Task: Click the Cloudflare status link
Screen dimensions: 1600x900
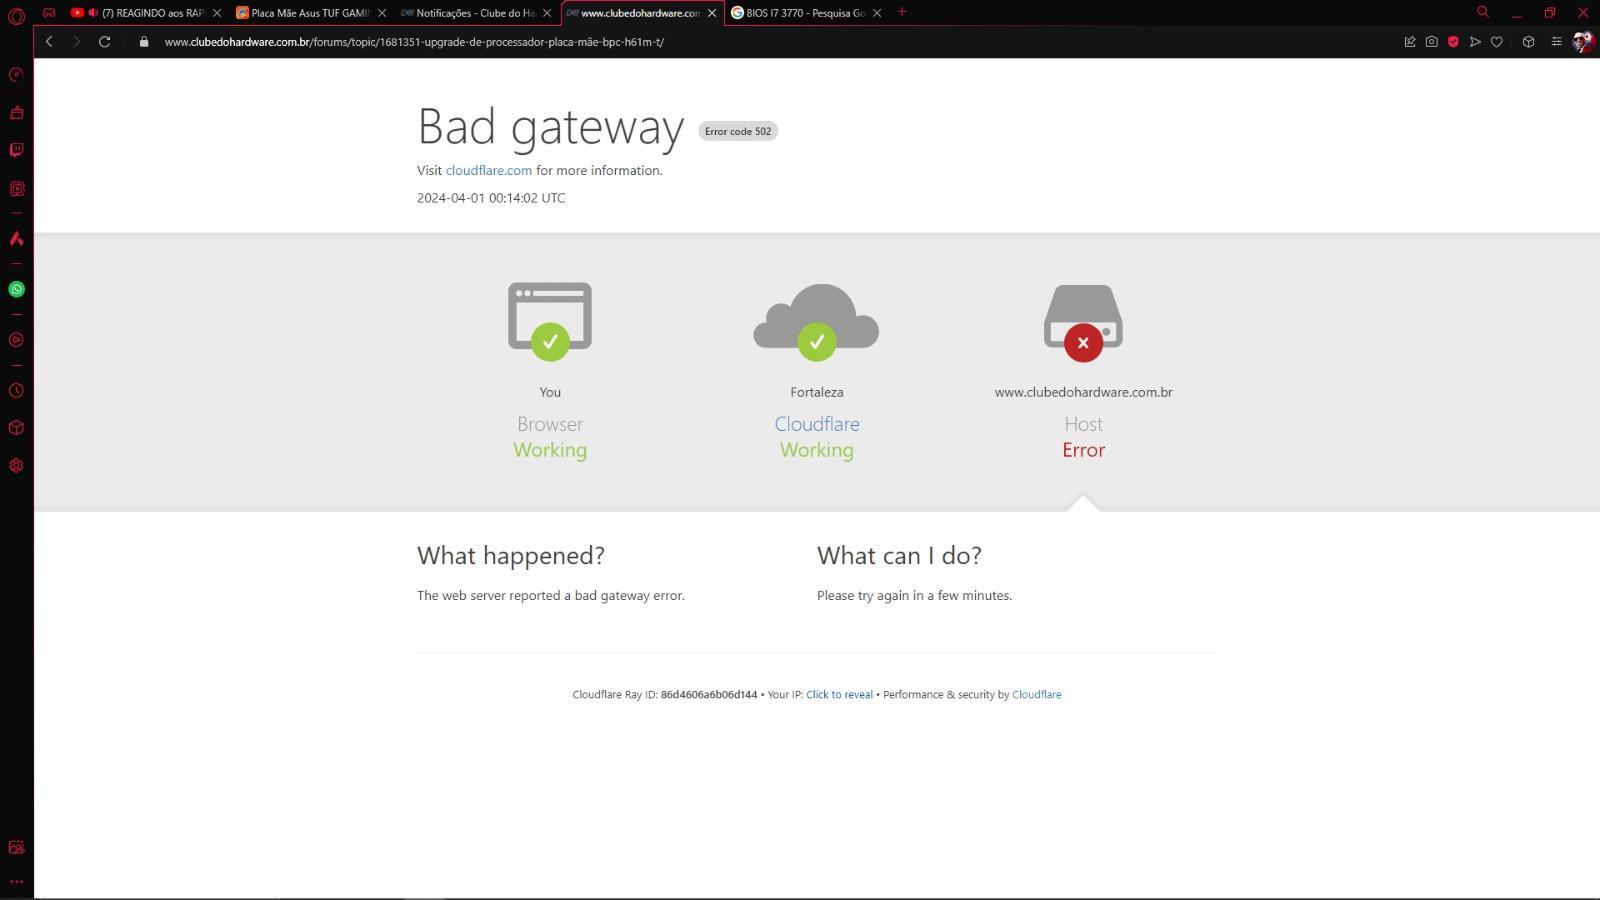Action: 817,424
